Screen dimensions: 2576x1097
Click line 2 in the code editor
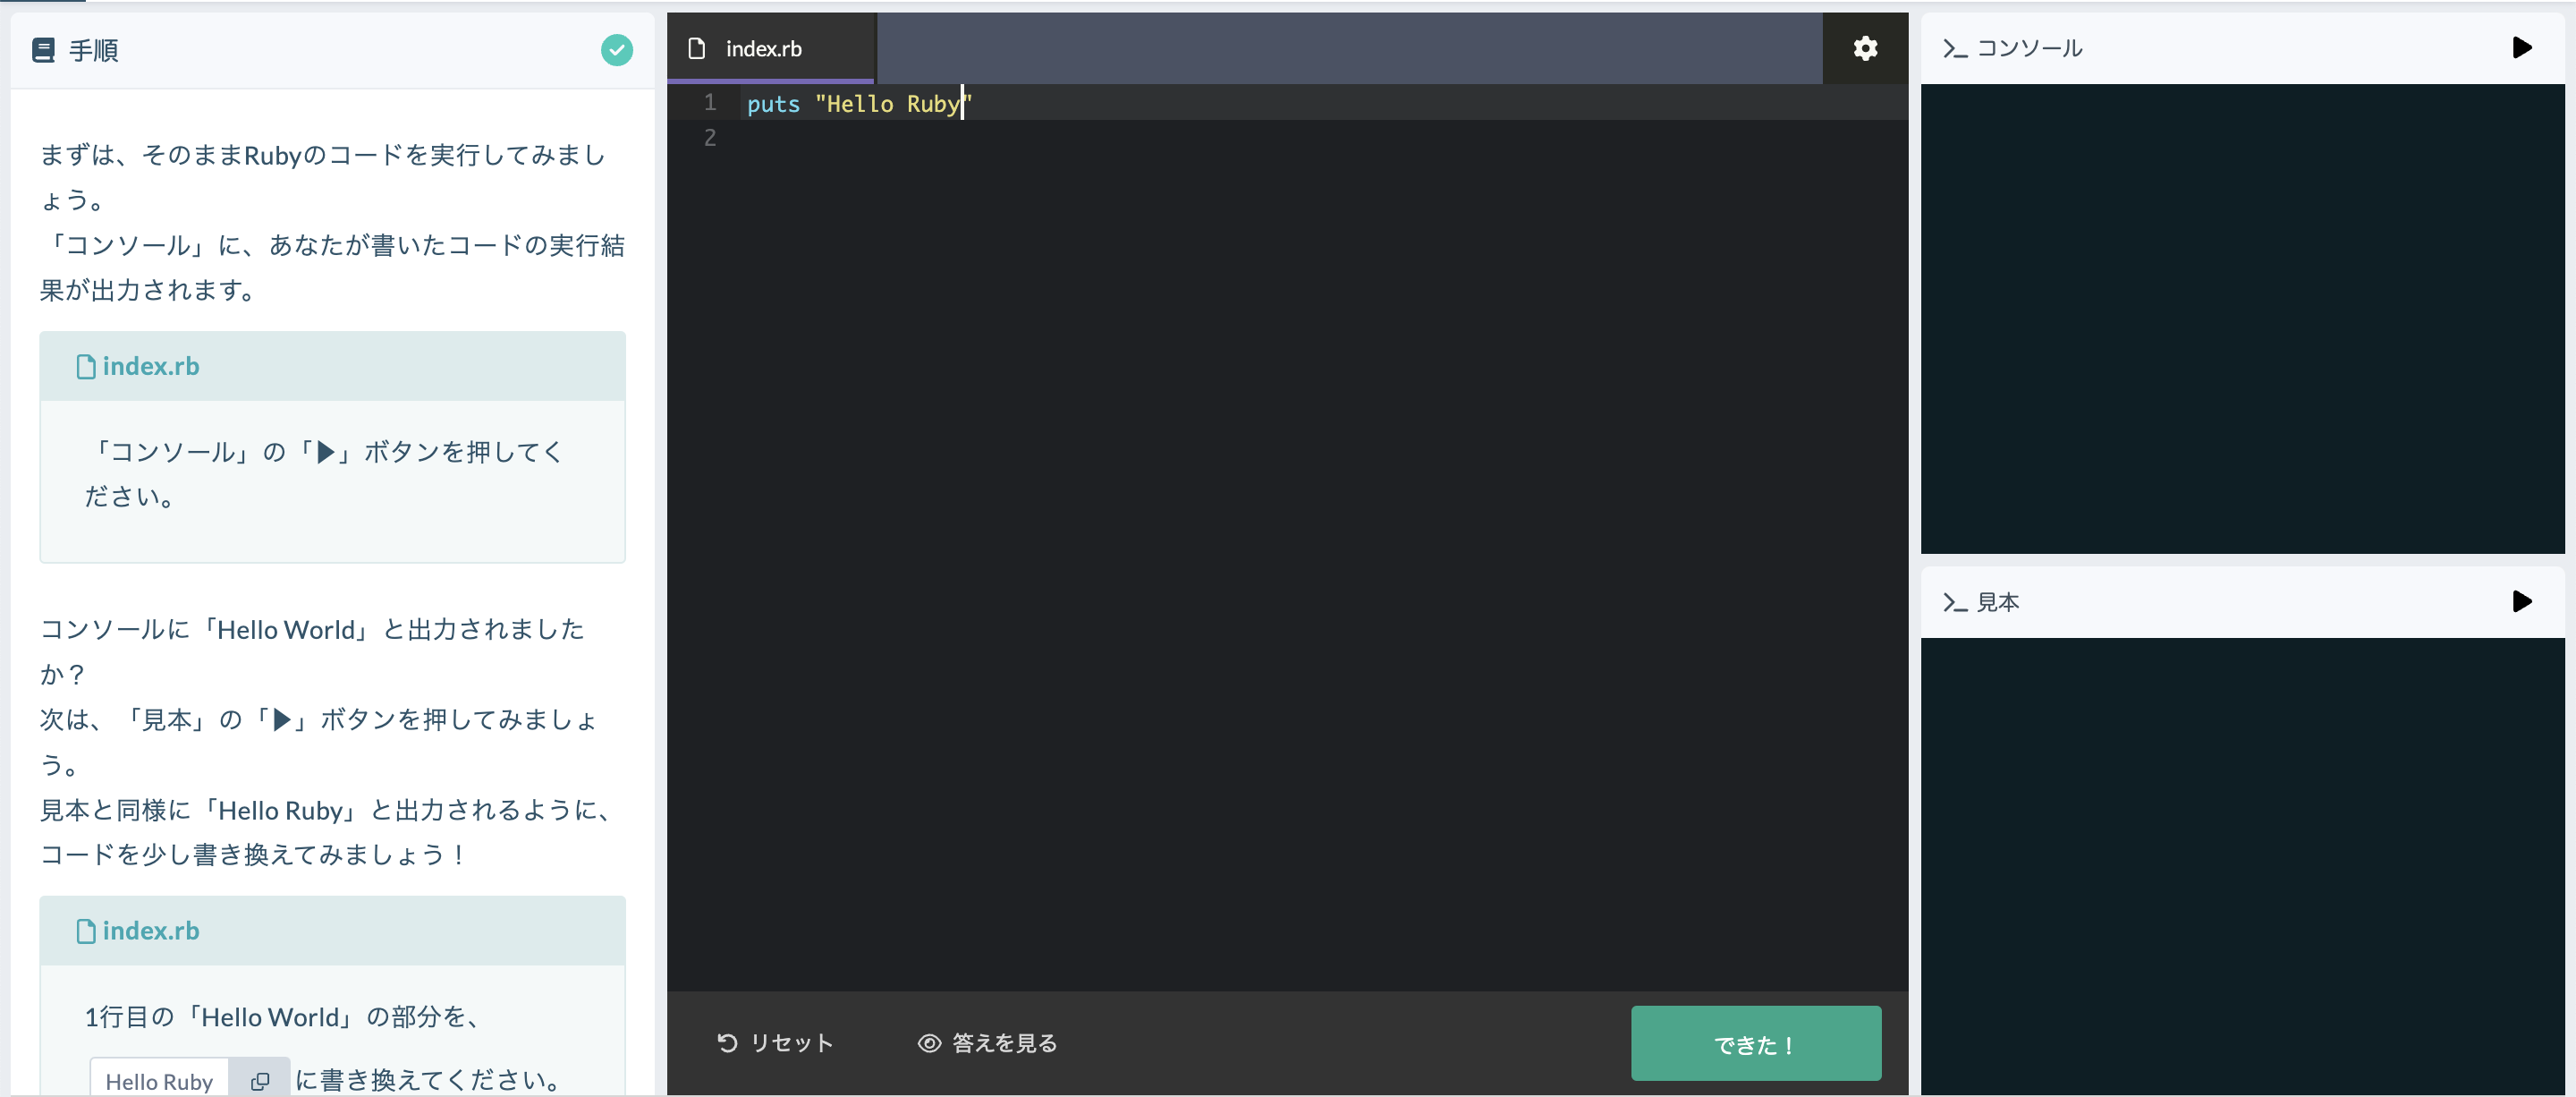[1200, 138]
